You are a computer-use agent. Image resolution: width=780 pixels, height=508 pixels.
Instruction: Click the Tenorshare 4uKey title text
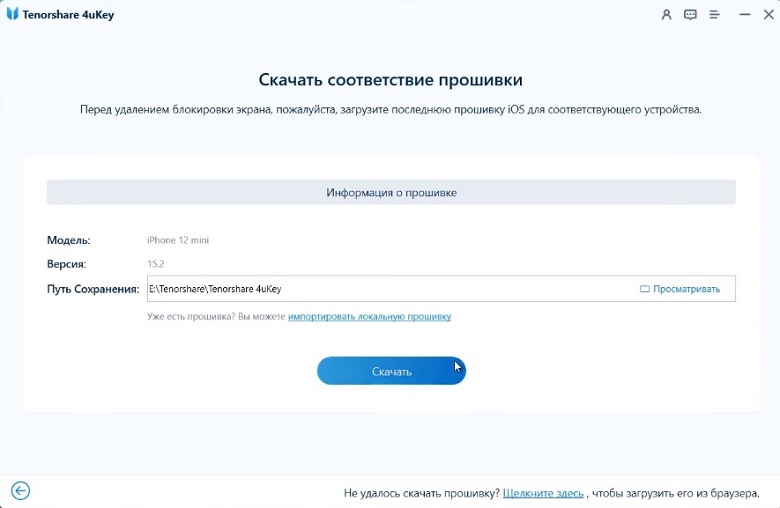(69, 15)
